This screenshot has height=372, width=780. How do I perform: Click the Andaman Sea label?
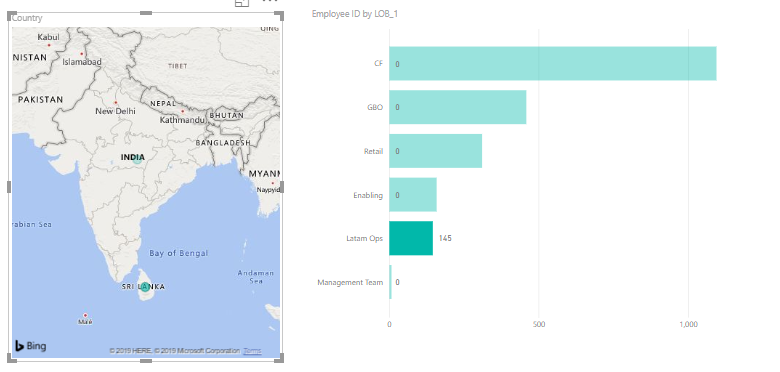pos(256,277)
